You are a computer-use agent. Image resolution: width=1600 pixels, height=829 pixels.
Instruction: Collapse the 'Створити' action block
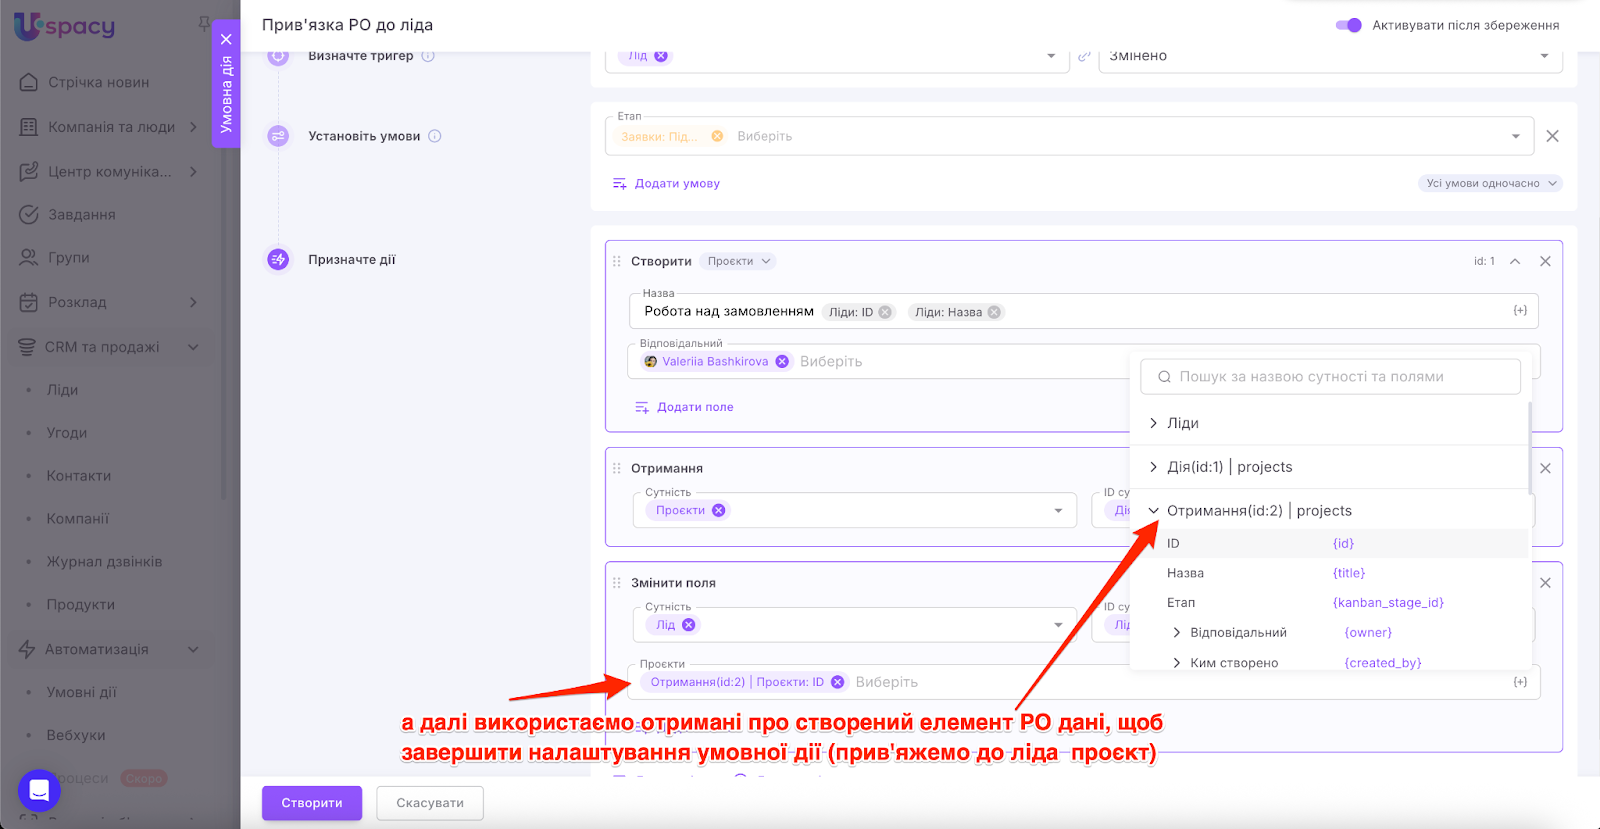[x=1515, y=261]
